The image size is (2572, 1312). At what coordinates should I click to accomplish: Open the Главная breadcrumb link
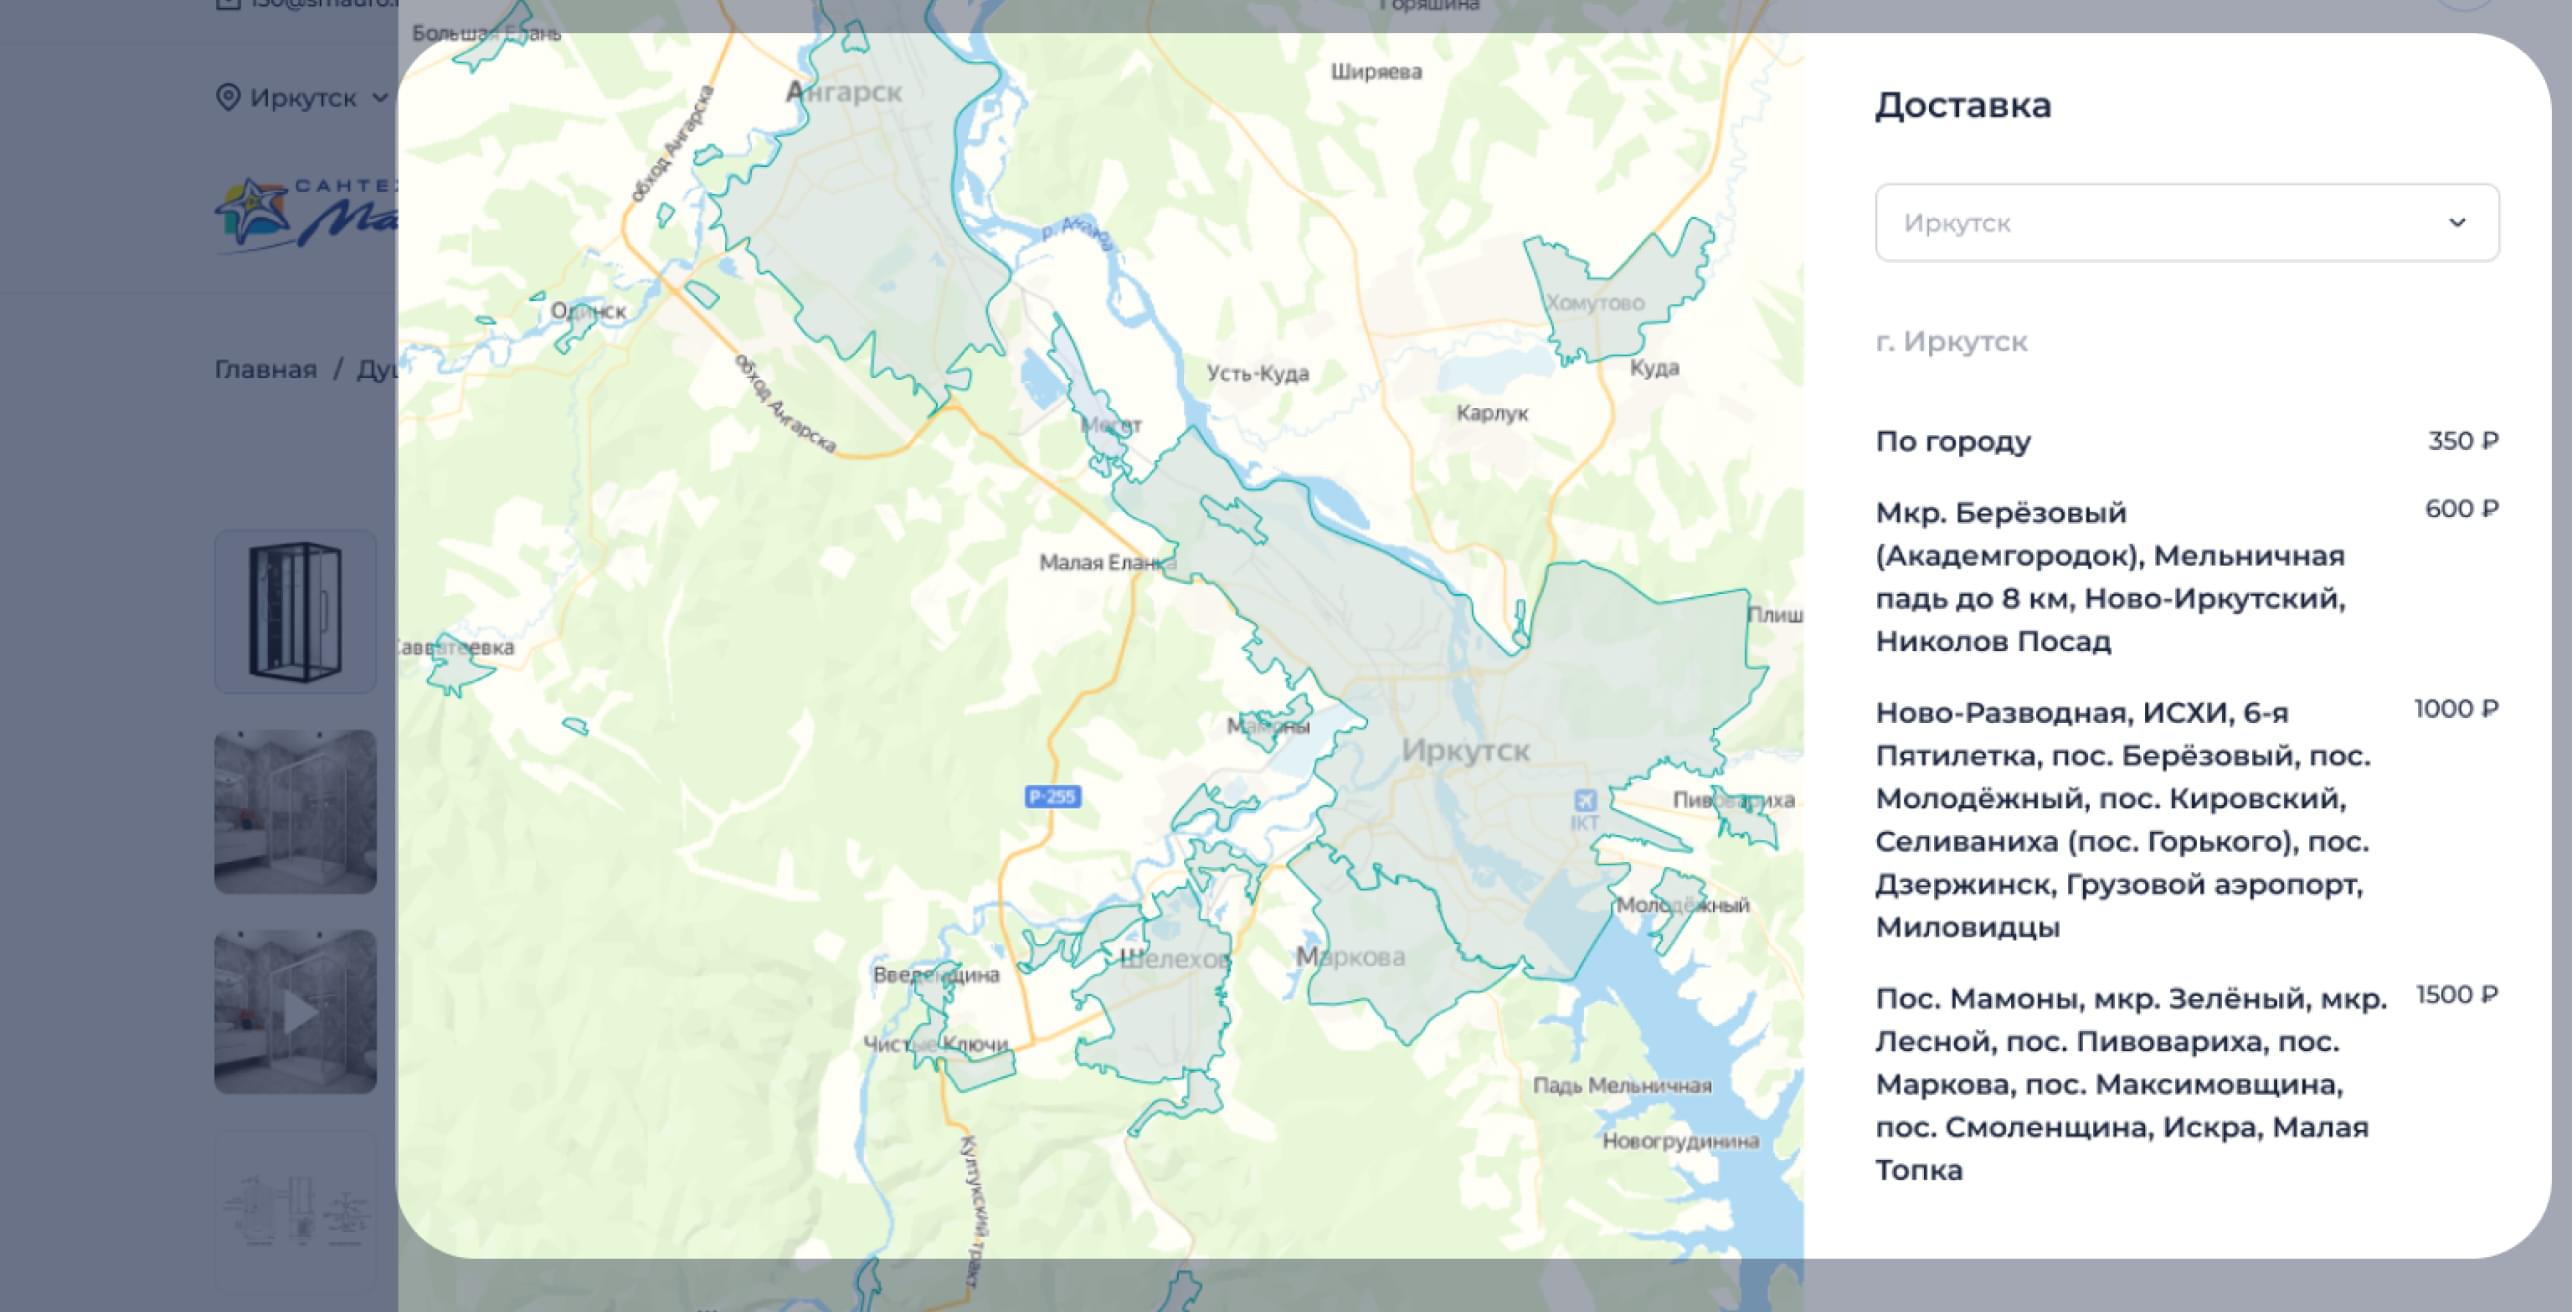coord(265,370)
